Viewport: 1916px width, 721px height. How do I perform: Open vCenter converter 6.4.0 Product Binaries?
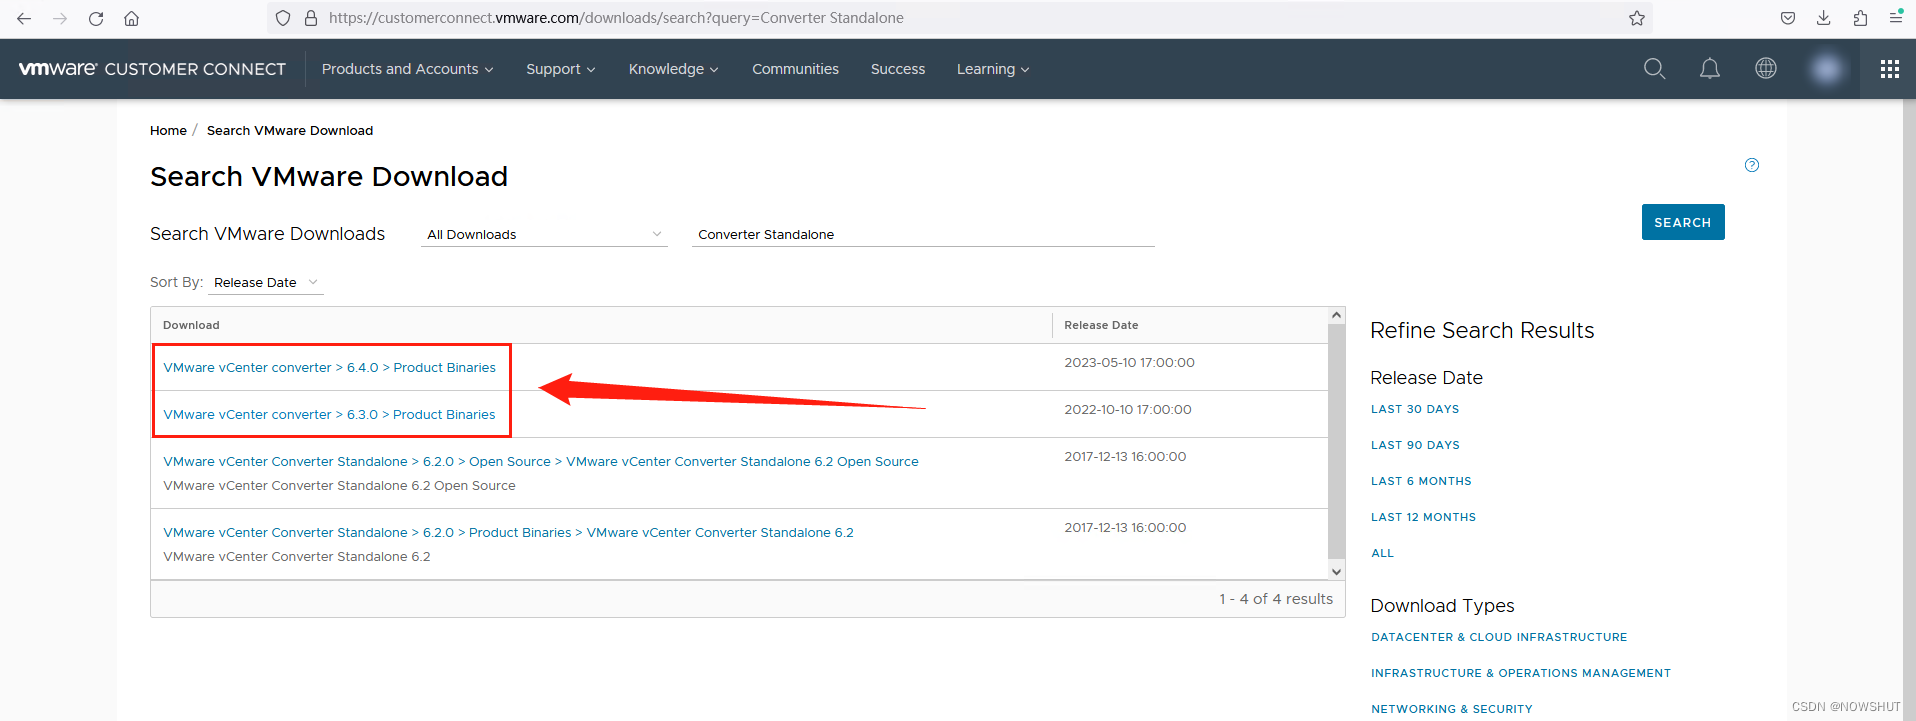coord(329,368)
